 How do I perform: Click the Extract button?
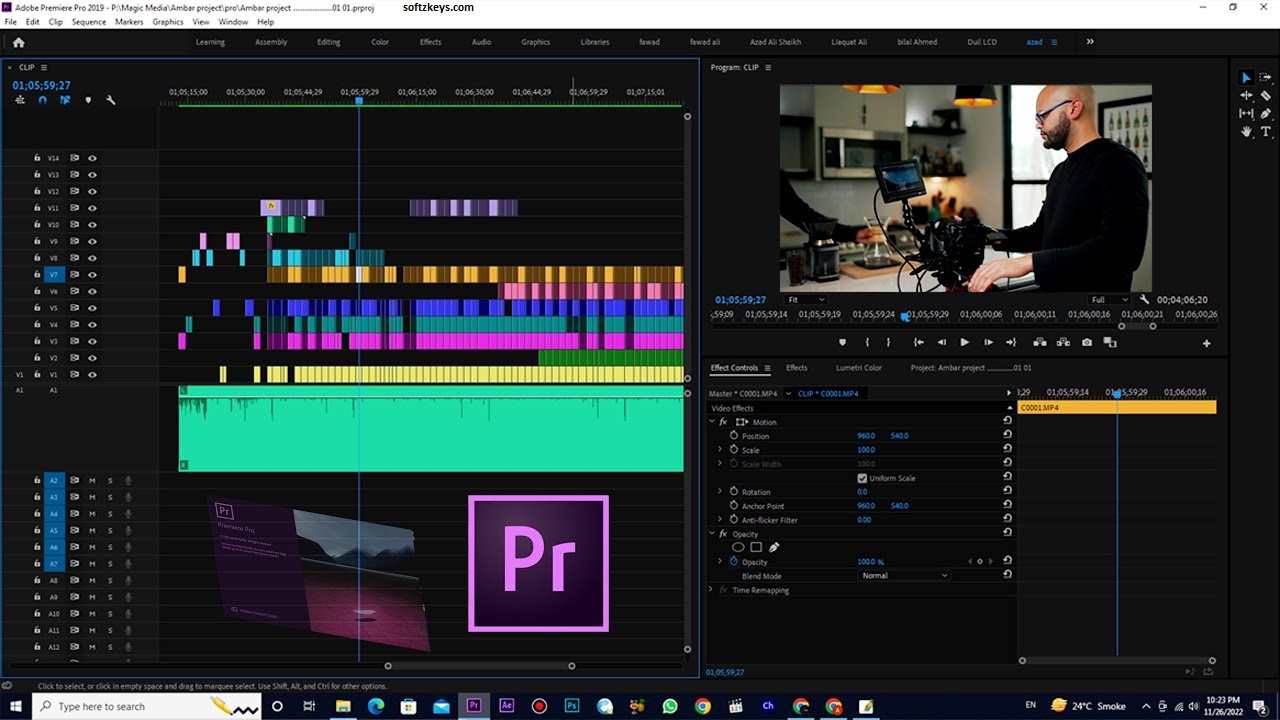pos(1063,342)
